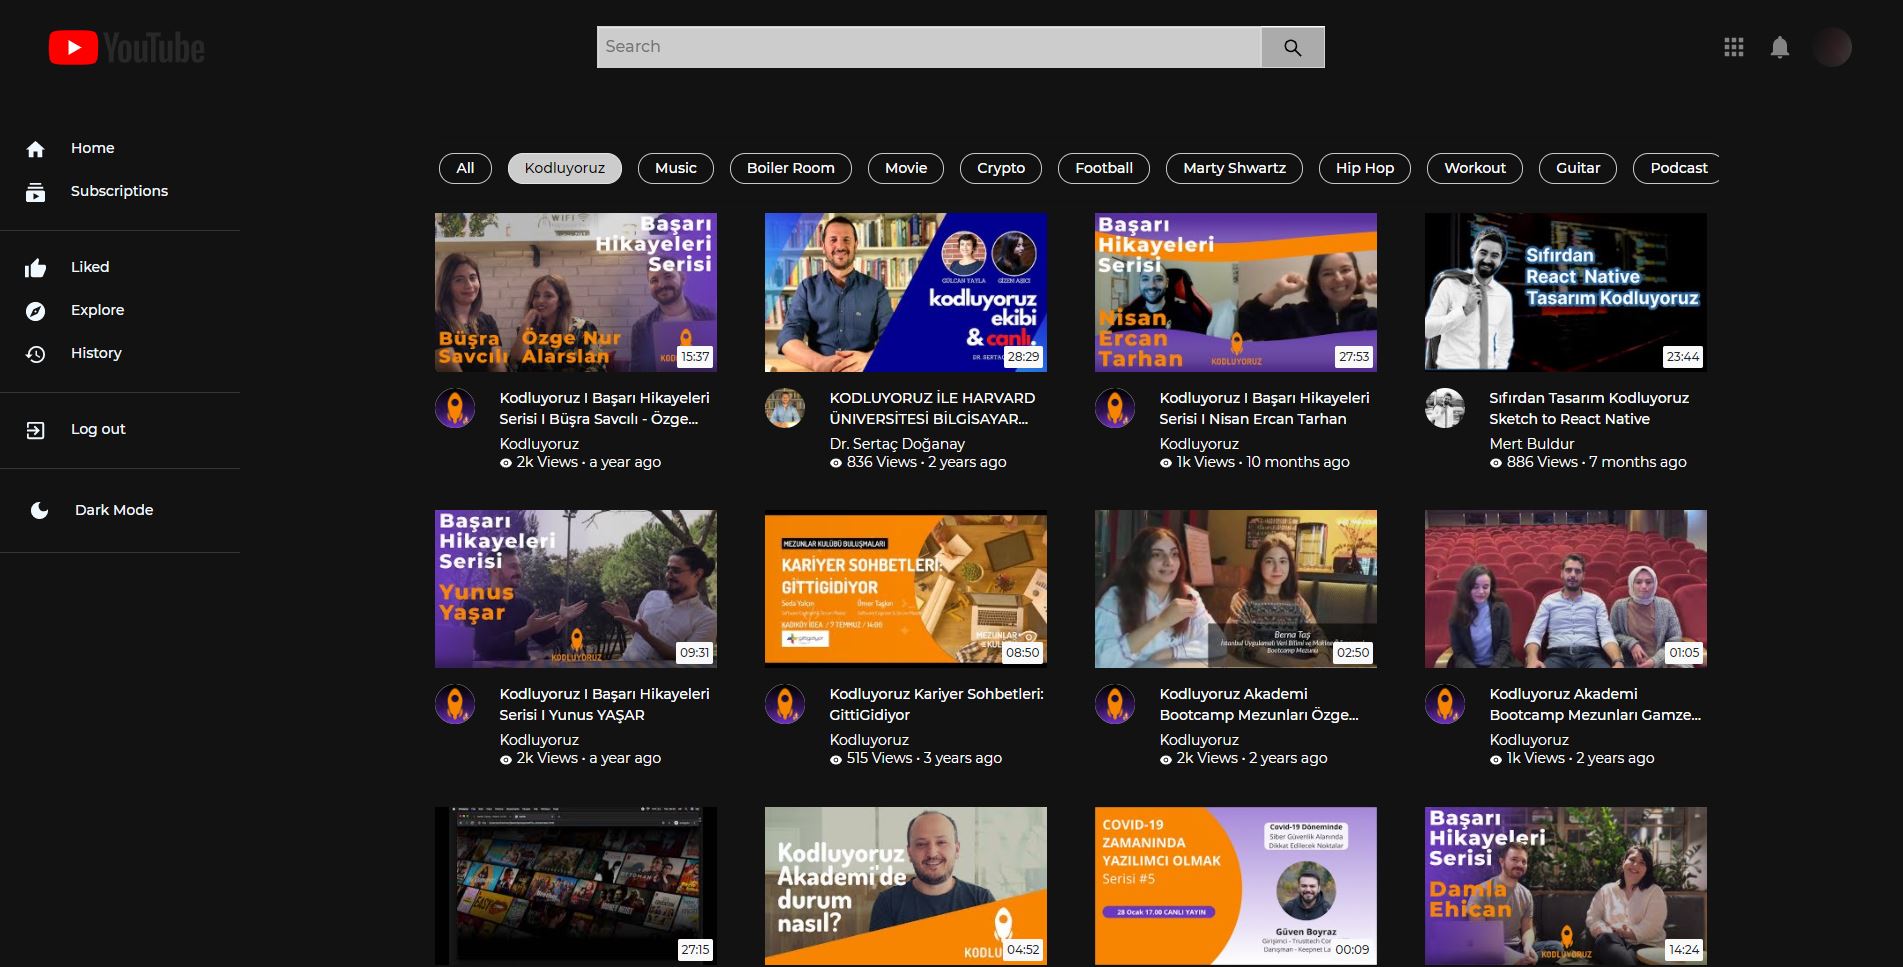Click the History clock icon
Screen dimensions: 1903x967
point(36,352)
